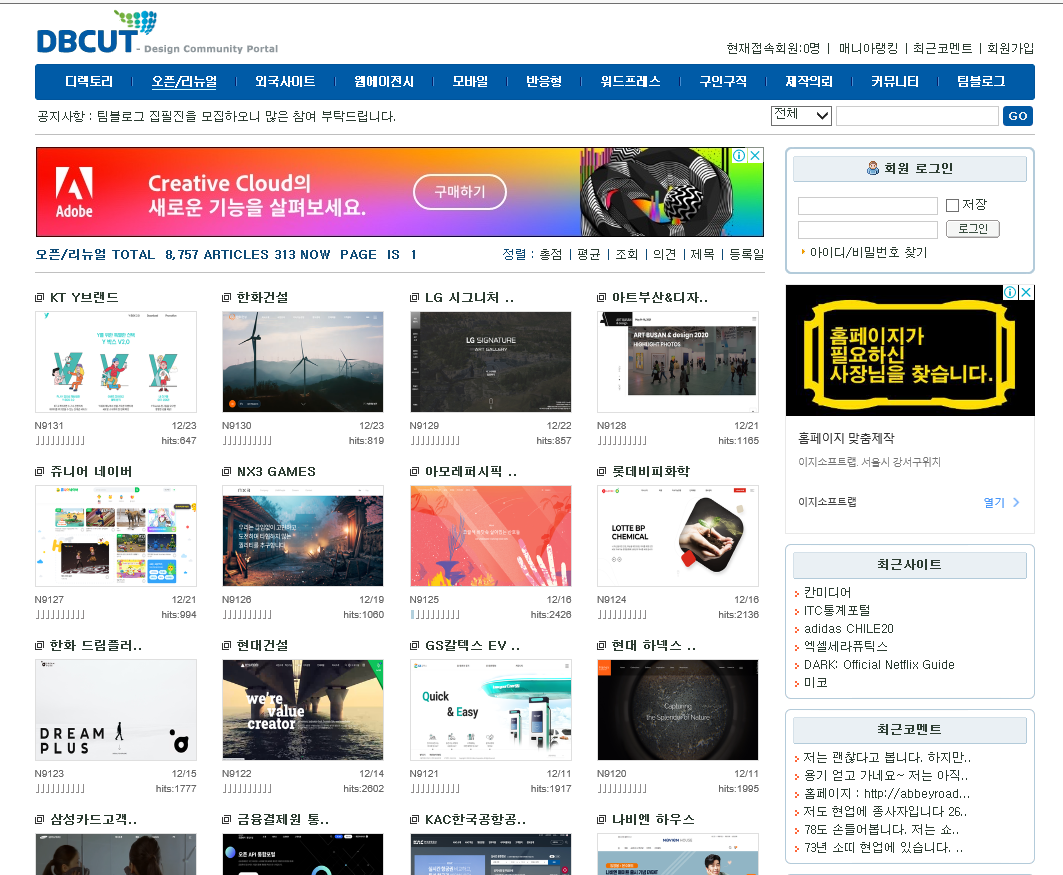Image resolution: width=1063 pixels, height=875 pixels.
Task: Click the login password input field
Action: pos(868,230)
